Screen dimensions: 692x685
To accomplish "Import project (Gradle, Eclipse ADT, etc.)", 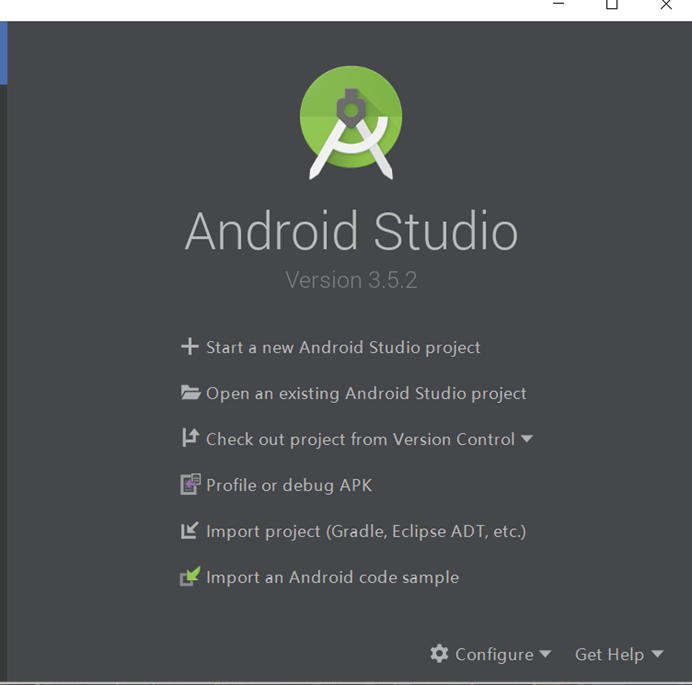I will (366, 531).
